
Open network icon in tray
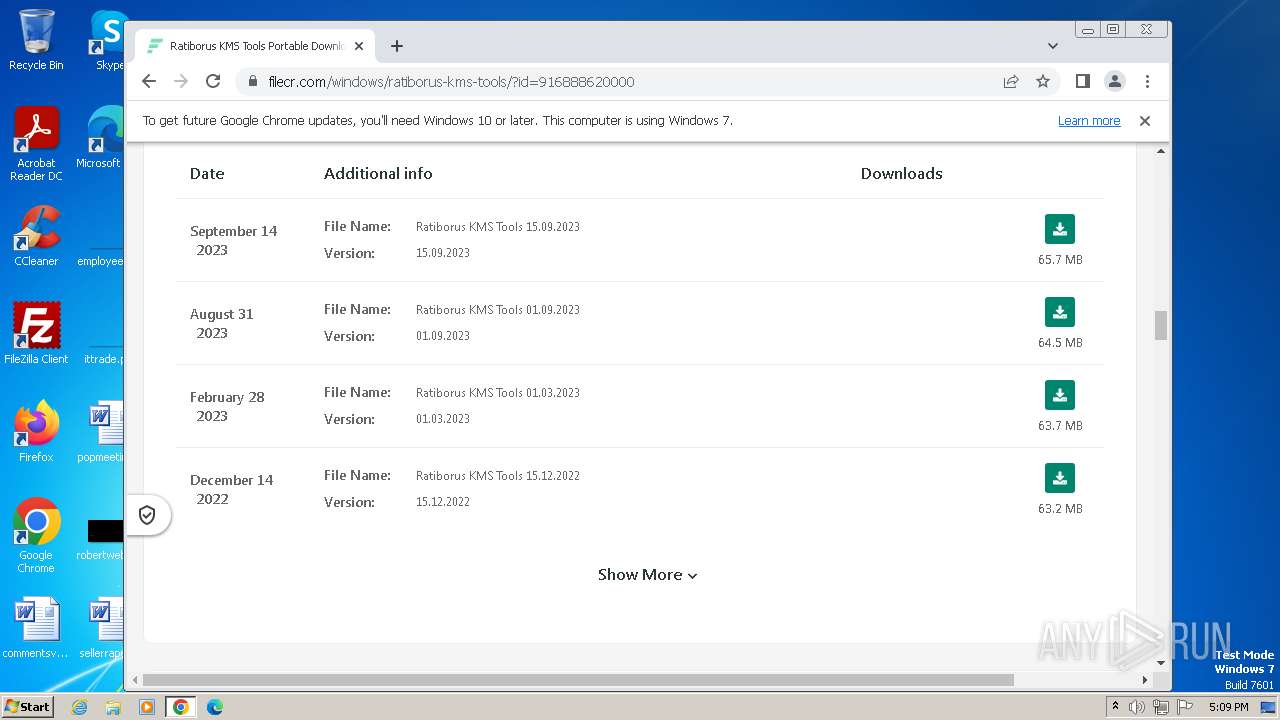(x=1161, y=707)
